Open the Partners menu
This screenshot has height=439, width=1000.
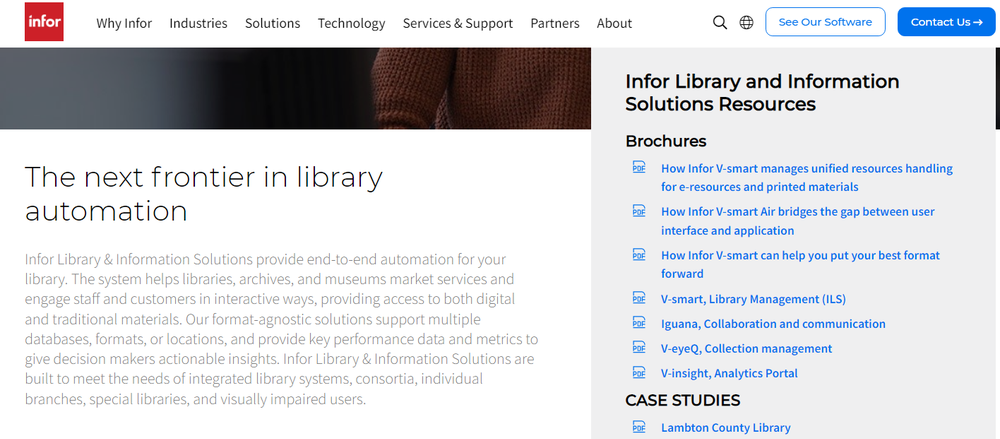(555, 24)
